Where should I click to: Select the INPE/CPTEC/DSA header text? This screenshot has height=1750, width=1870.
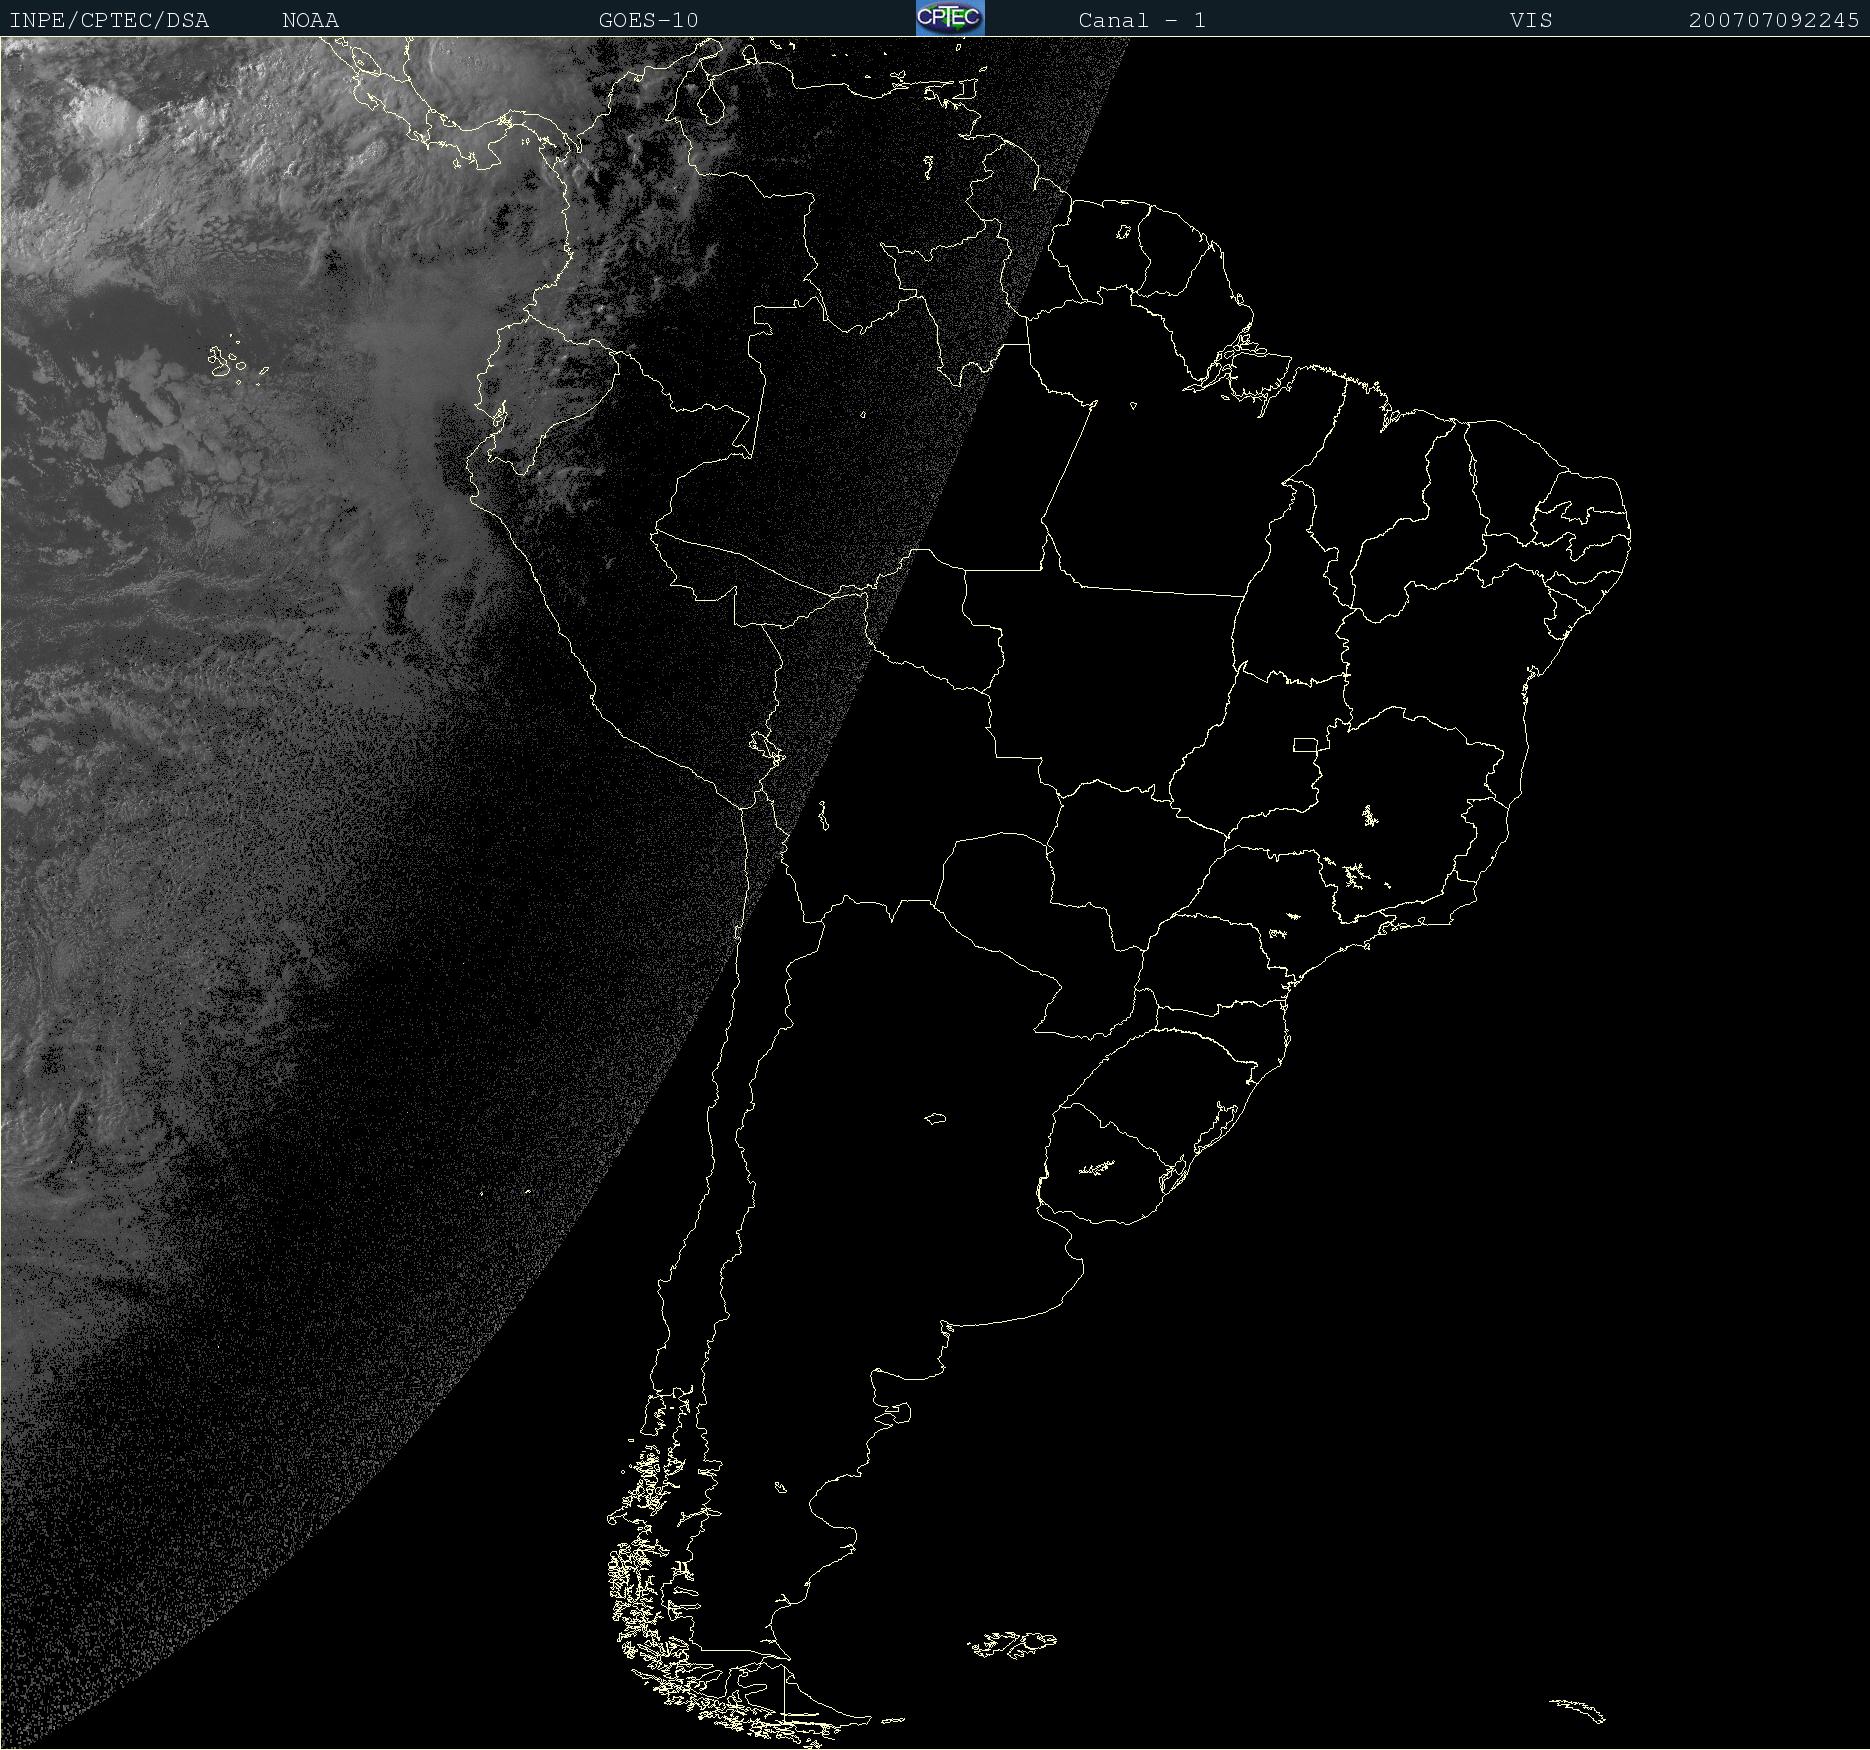(x=109, y=20)
